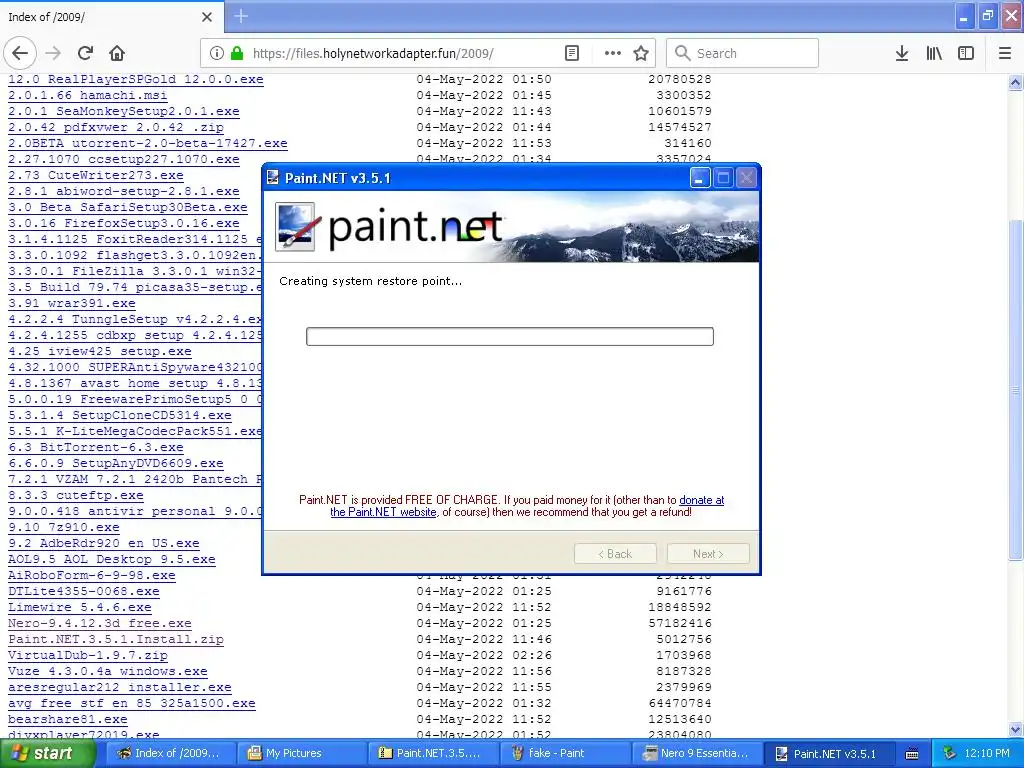Open abiword-setup-2.8.1.exe link
This screenshot has height=768, width=1024.
point(123,191)
